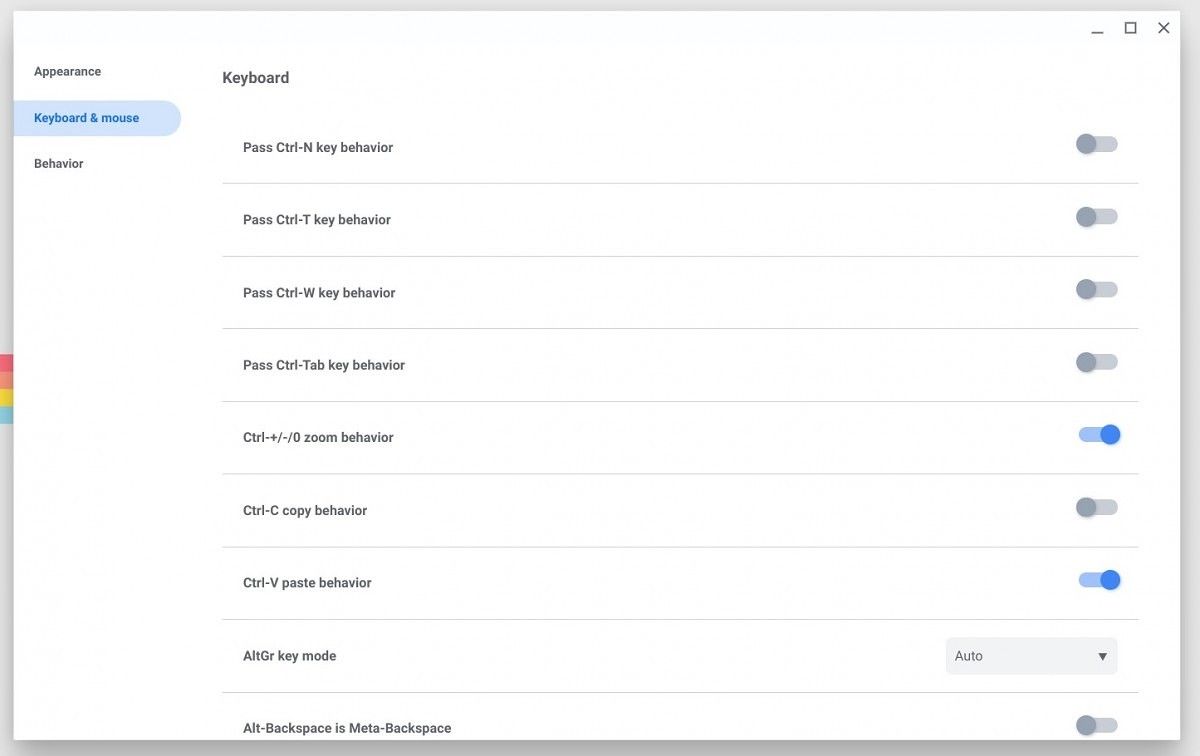Click the "Pass Ctrl-T key behavior" label

pyautogui.click(x=317, y=220)
